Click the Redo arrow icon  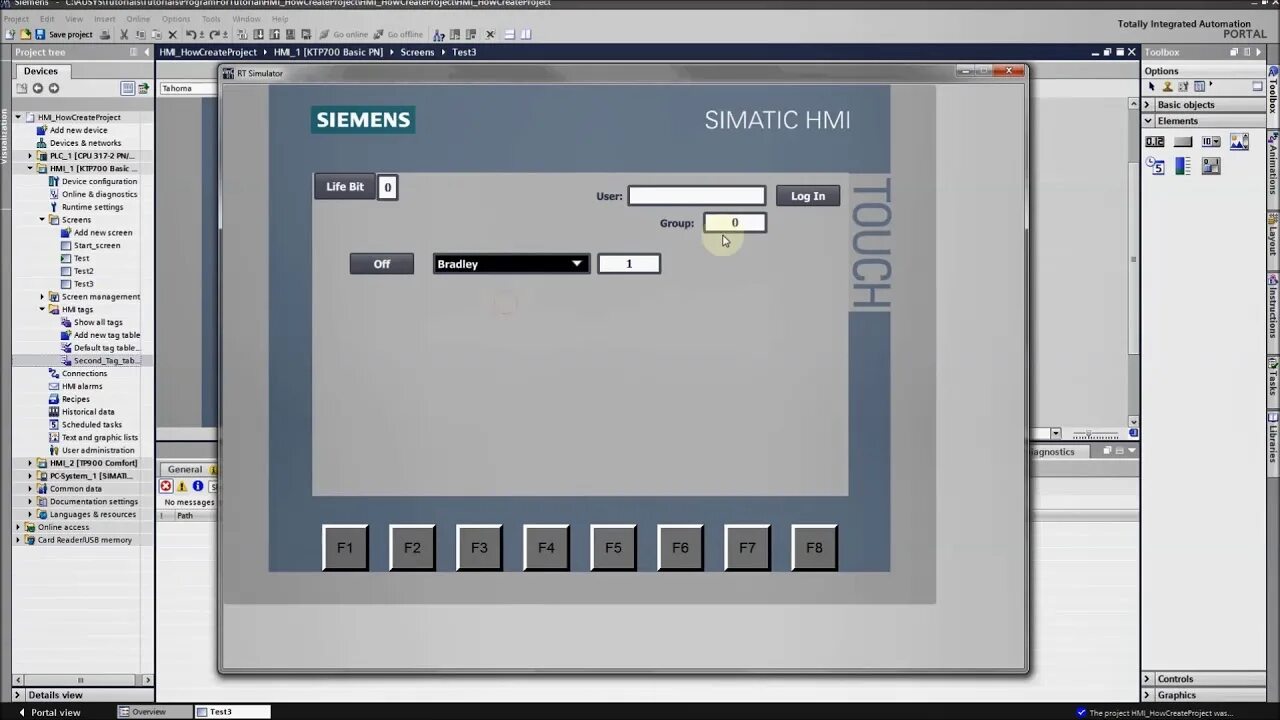(215, 34)
